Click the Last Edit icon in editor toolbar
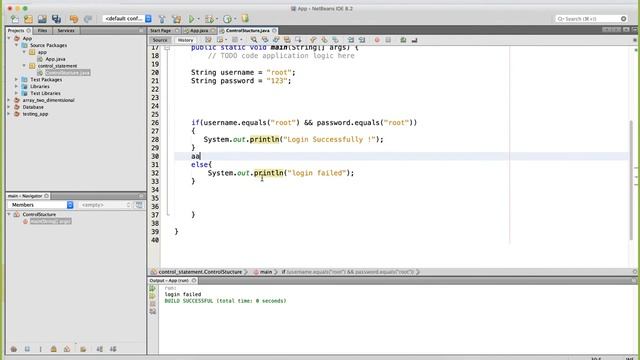640x360 pixels. pyautogui.click(x=208, y=40)
